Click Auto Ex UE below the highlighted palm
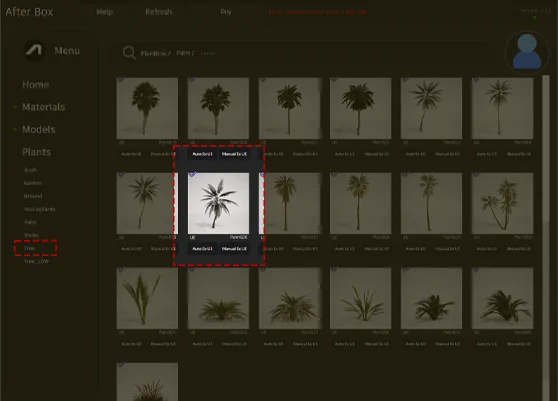The width and height of the screenshot is (558, 401). click(202, 249)
